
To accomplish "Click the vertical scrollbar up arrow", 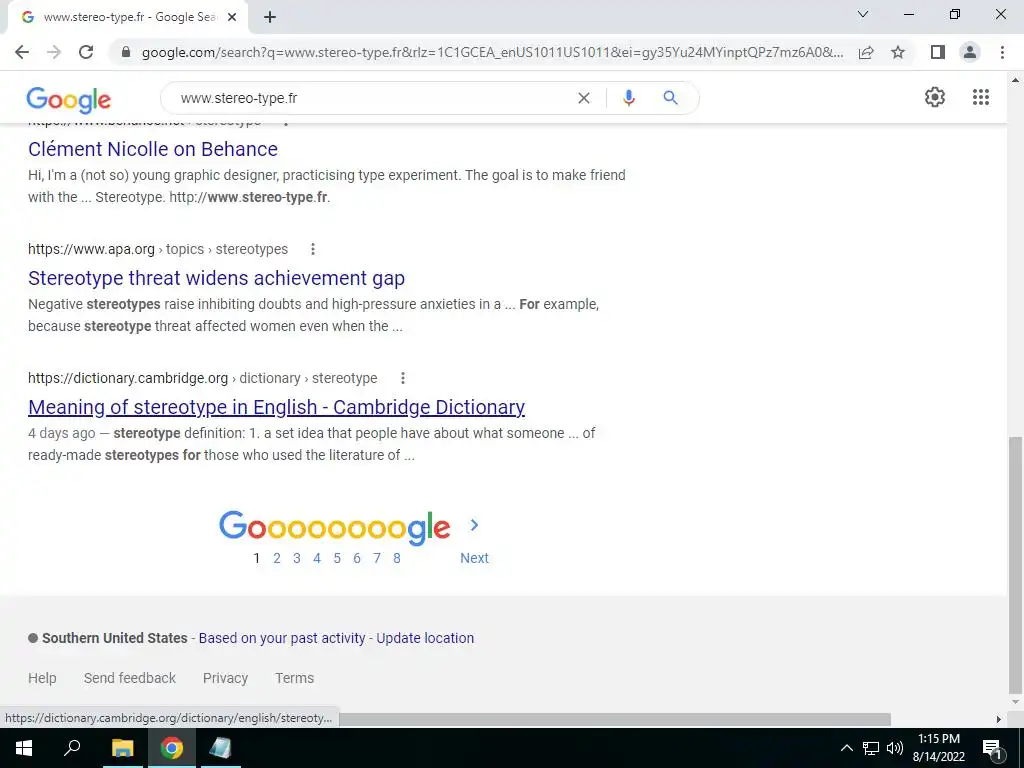I will tap(1016, 80).
